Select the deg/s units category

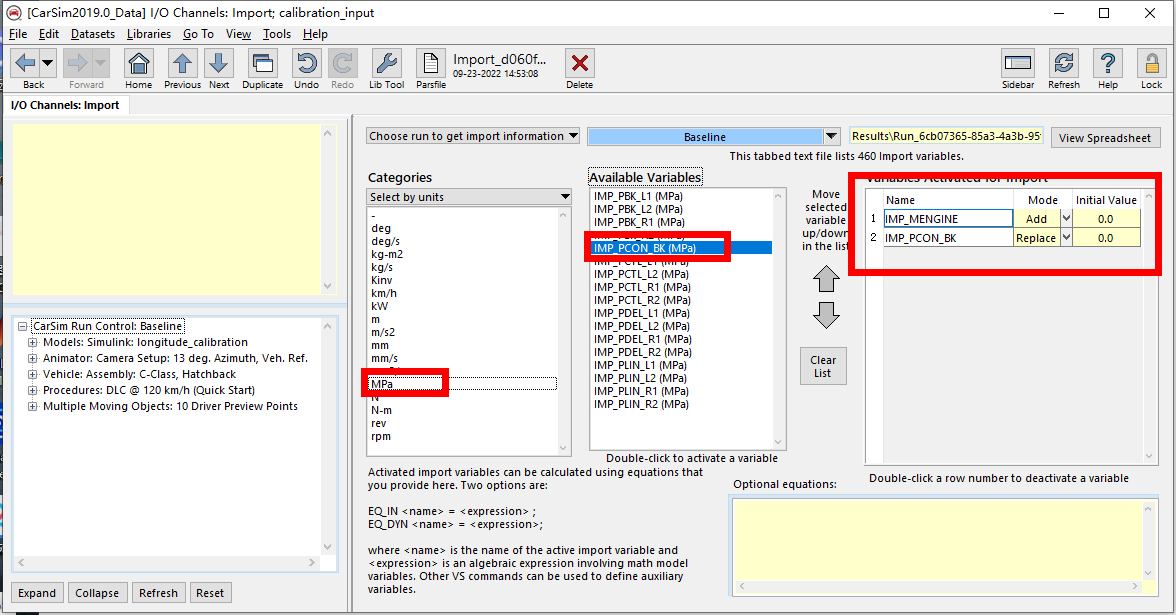(386, 242)
